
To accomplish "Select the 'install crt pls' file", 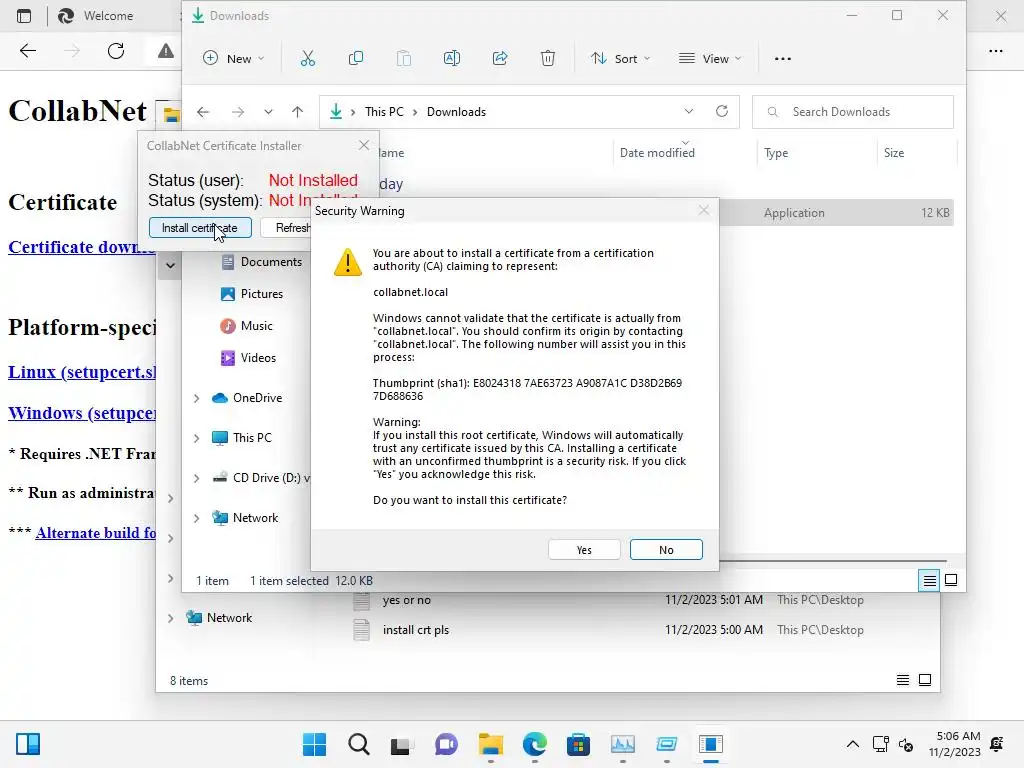I will pos(415,630).
